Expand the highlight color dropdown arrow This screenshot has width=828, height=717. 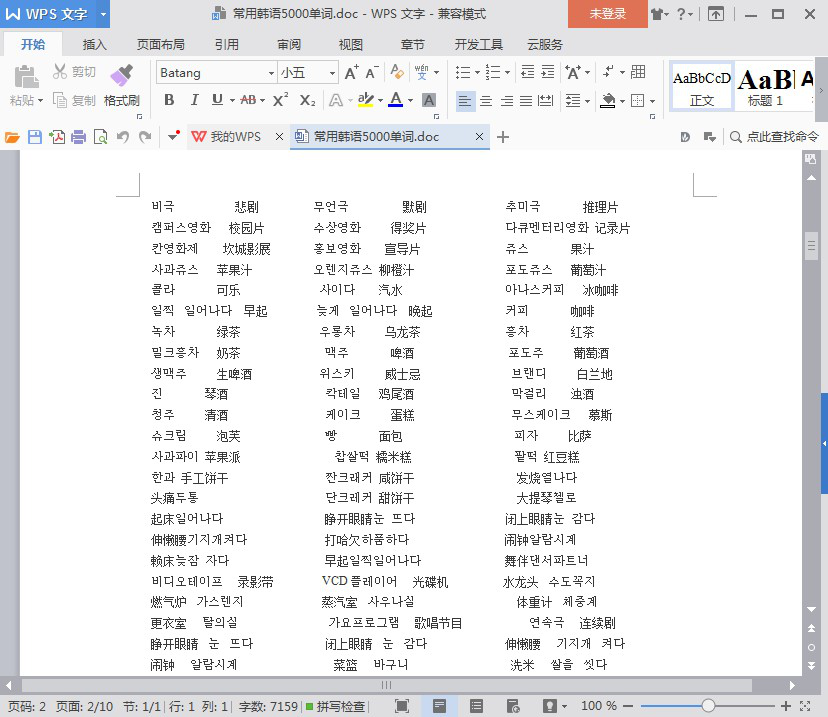pos(380,100)
